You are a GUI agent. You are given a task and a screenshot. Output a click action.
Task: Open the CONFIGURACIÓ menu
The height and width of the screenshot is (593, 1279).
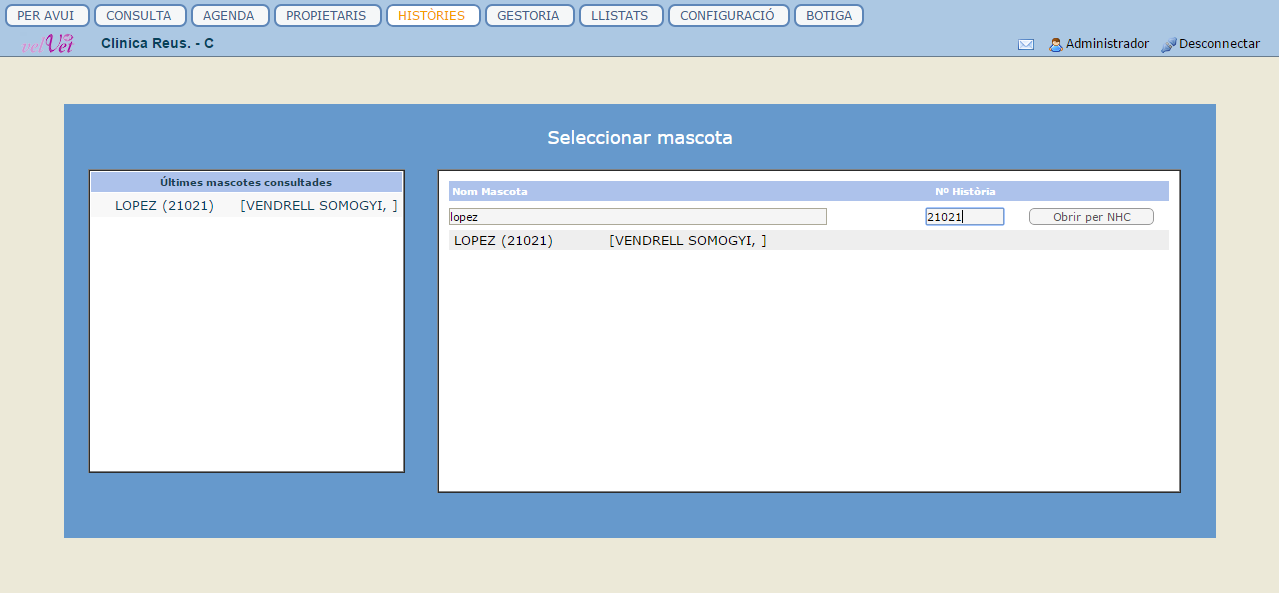[727, 16]
